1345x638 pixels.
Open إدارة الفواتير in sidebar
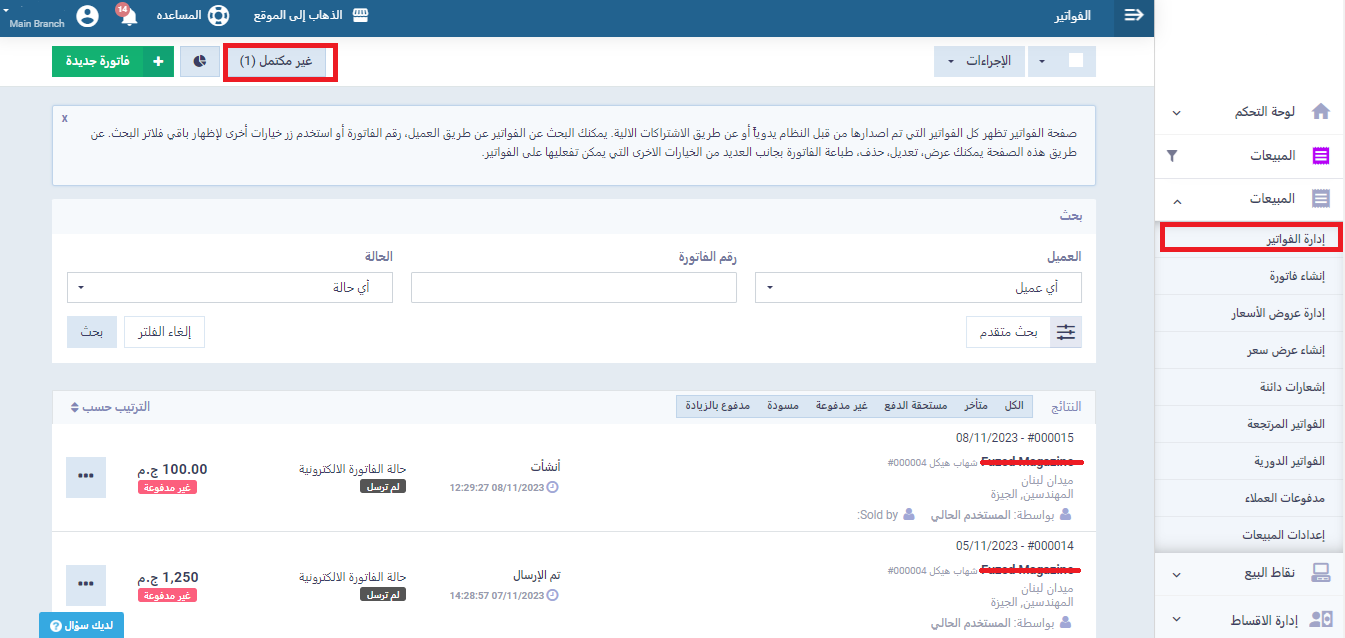point(1249,238)
